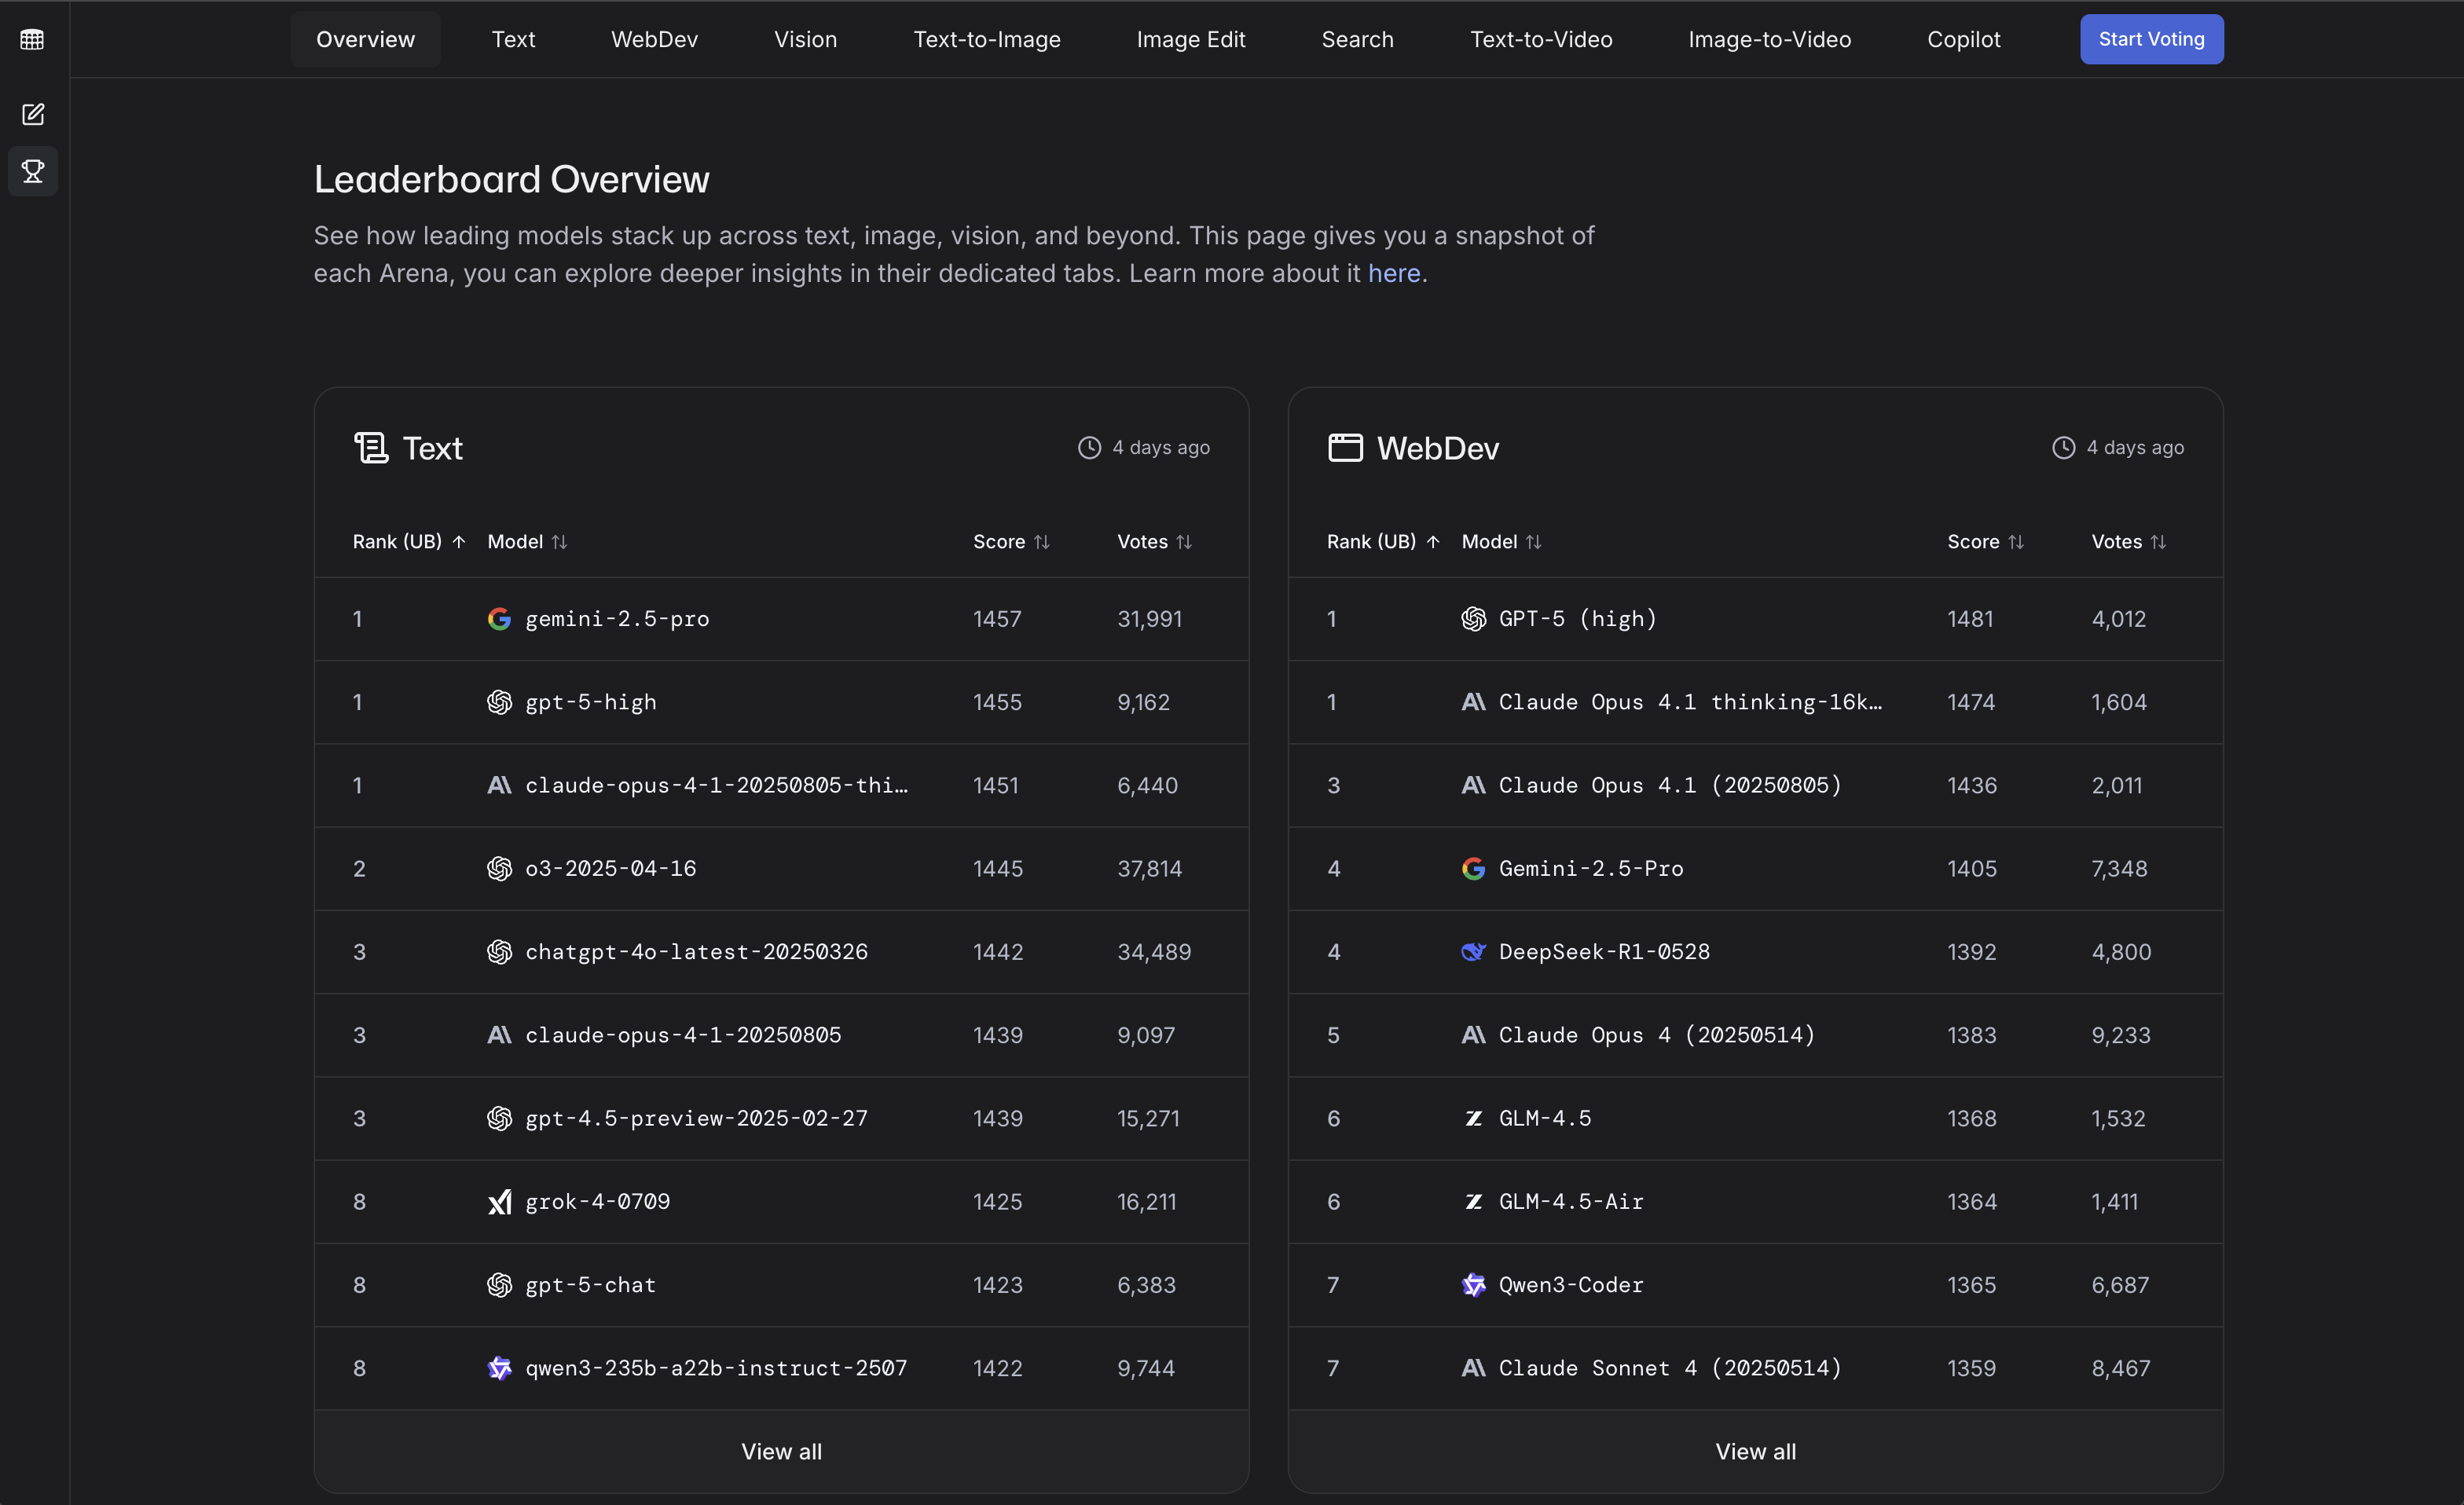Click View all under the Text leaderboard
Screen dimensions: 2464x1505
tap(781, 1451)
